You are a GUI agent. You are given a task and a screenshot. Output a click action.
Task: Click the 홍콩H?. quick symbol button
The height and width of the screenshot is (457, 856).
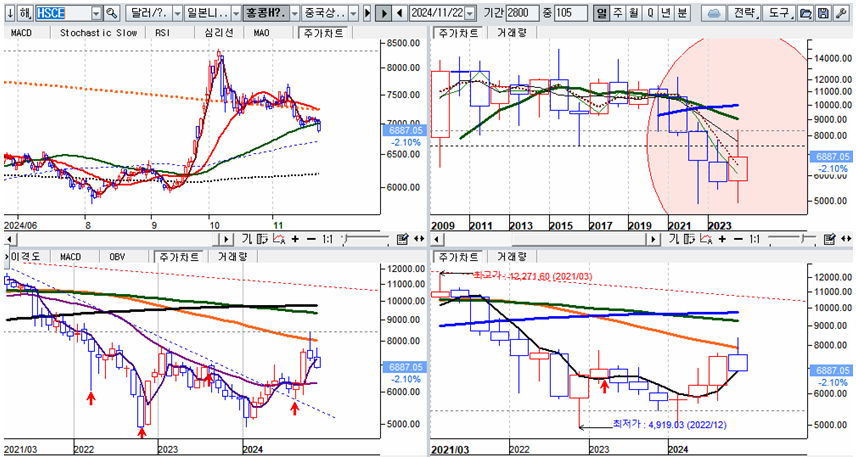pyautogui.click(x=266, y=13)
